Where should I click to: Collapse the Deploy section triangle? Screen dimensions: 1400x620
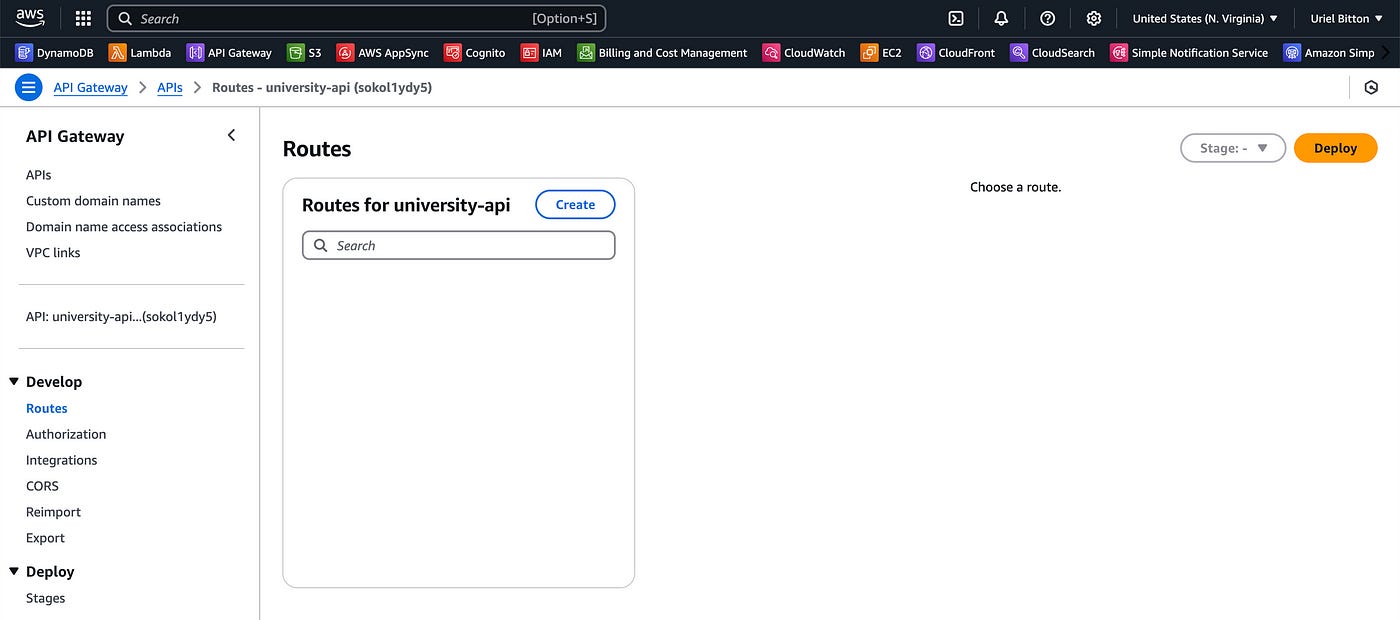(14, 571)
